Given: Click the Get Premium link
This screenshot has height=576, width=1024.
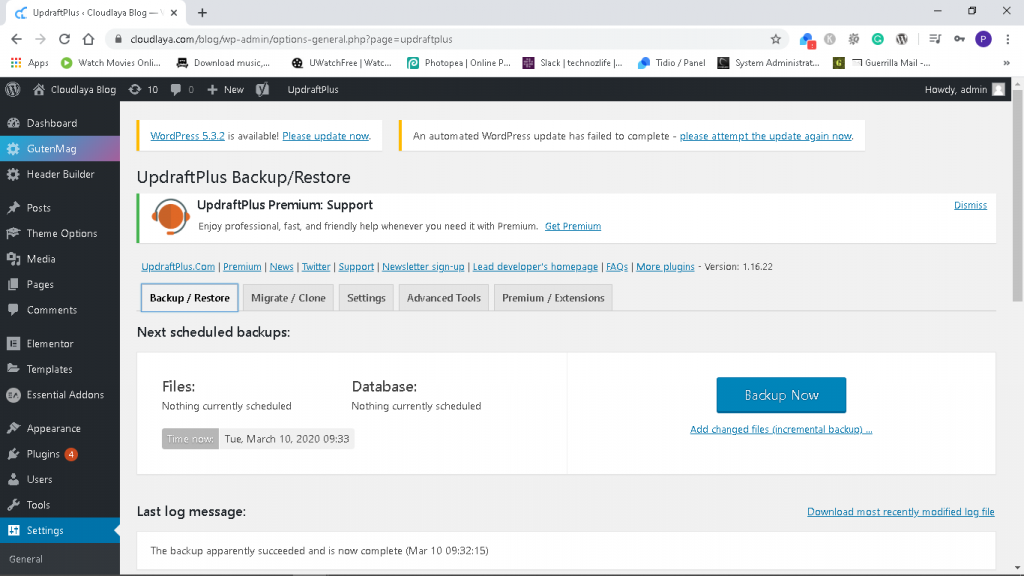Looking at the screenshot, I should click(573, 226).
